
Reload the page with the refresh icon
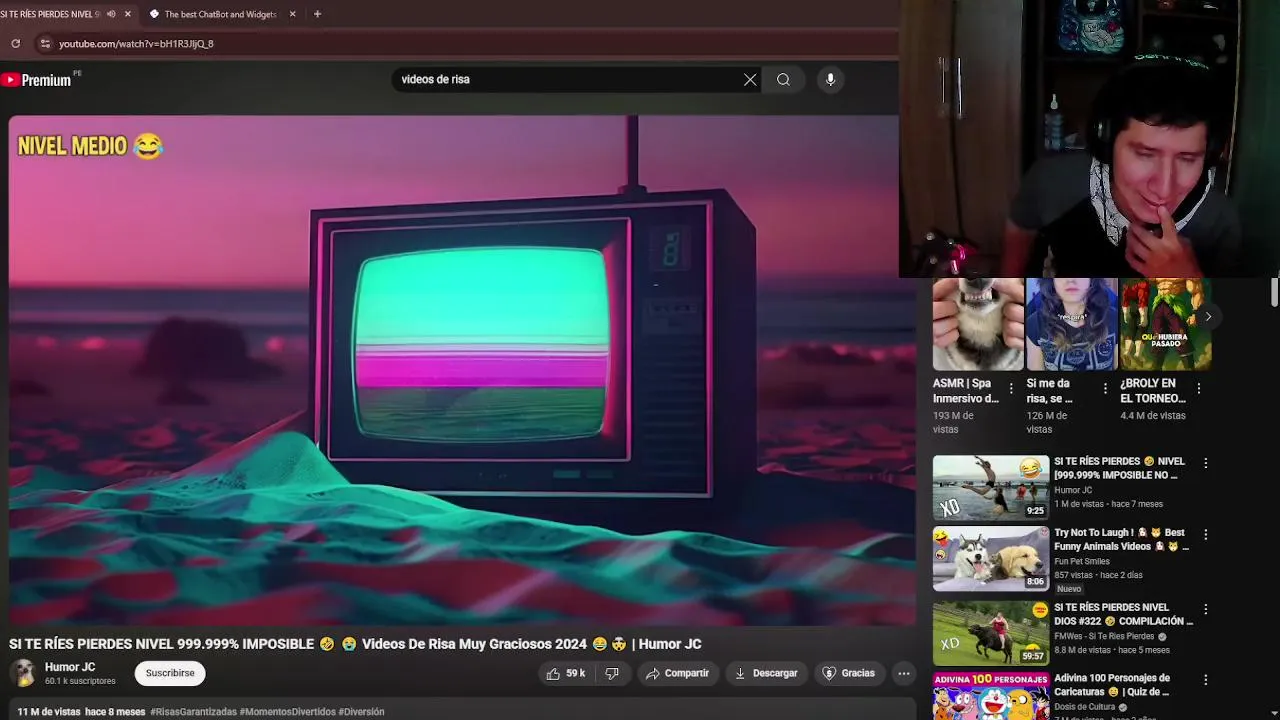coord(15,44)
